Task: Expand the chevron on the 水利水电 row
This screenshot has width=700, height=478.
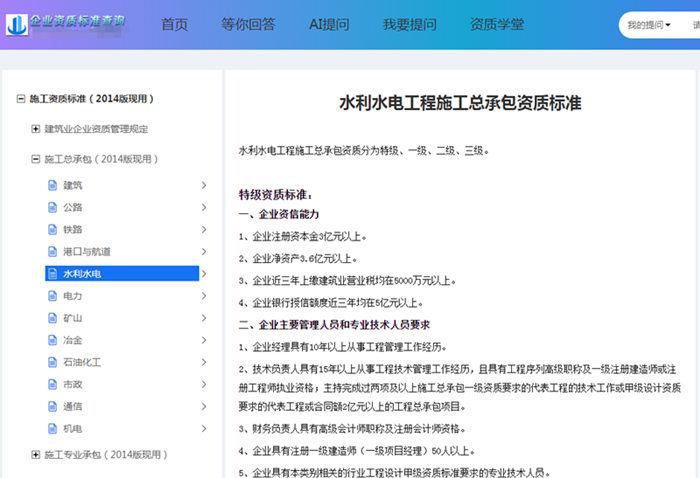Action: (x=204, y=274)
